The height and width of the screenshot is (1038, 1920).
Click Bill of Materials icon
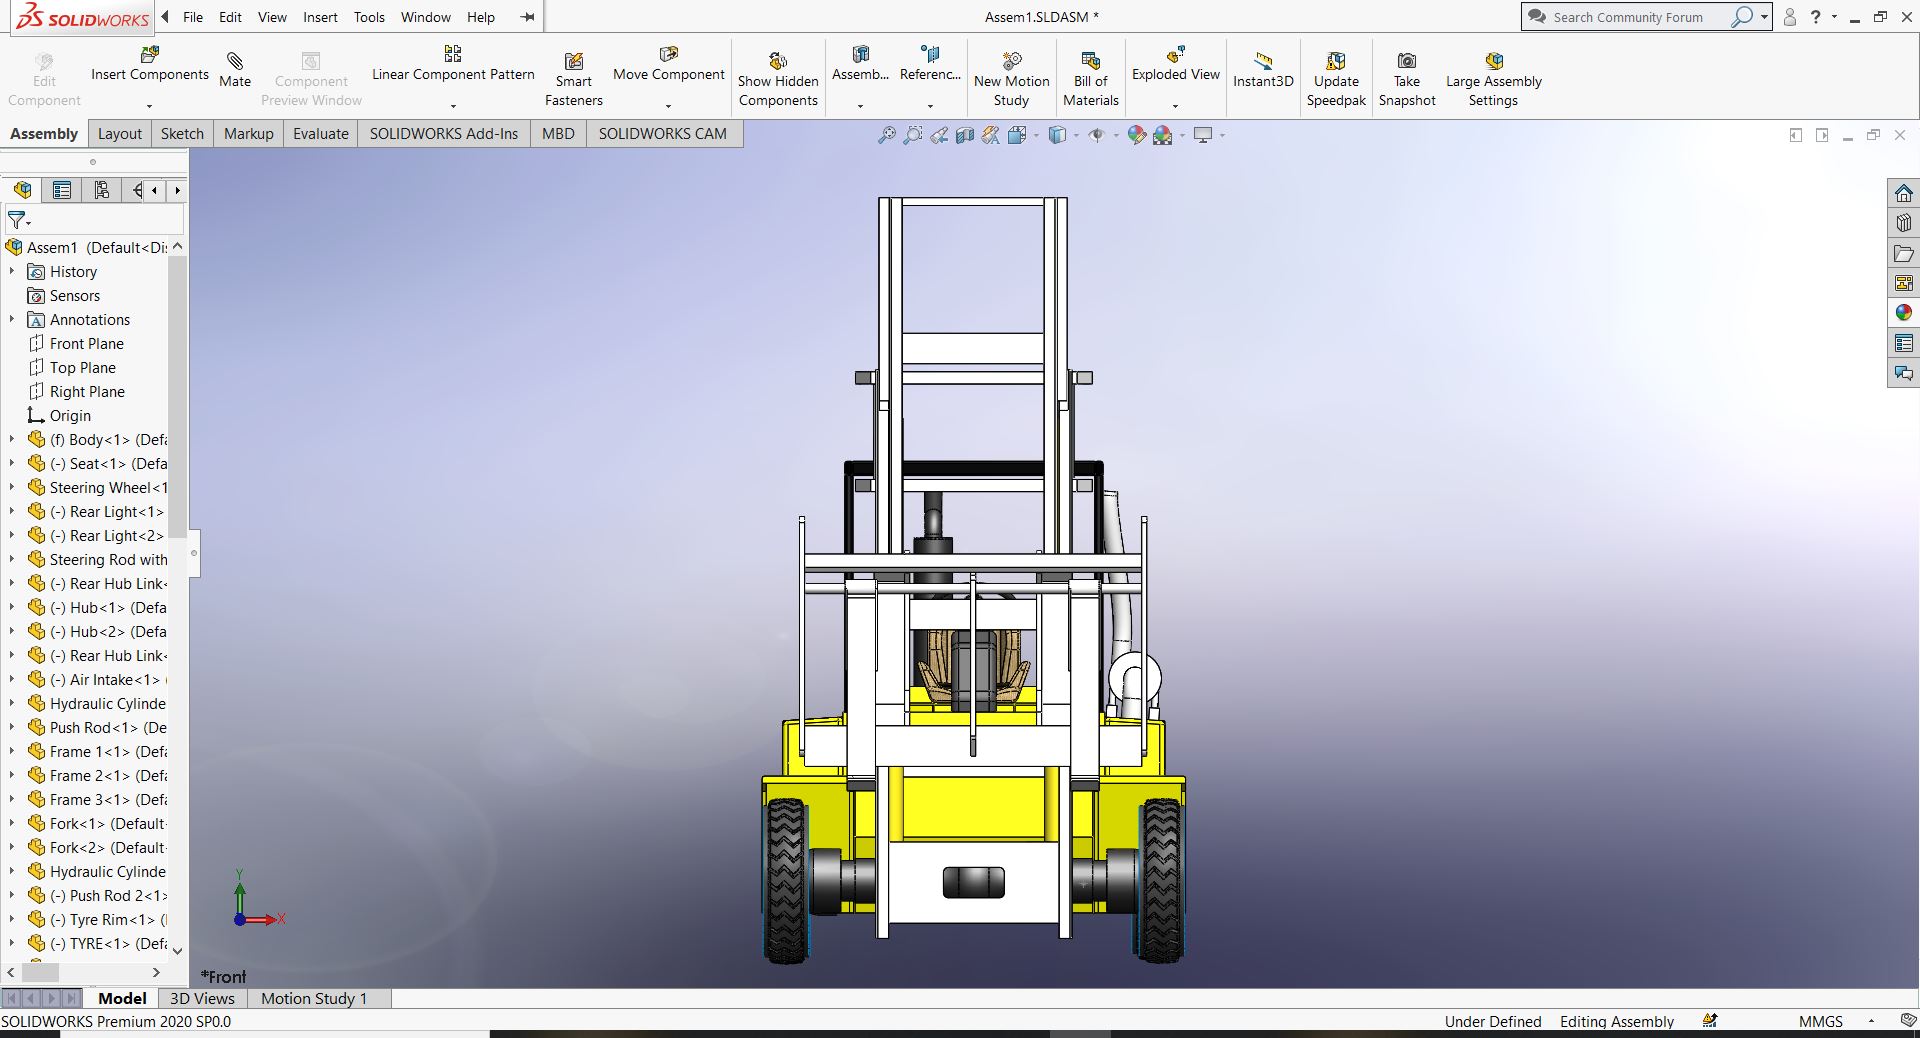[1090, 61]
